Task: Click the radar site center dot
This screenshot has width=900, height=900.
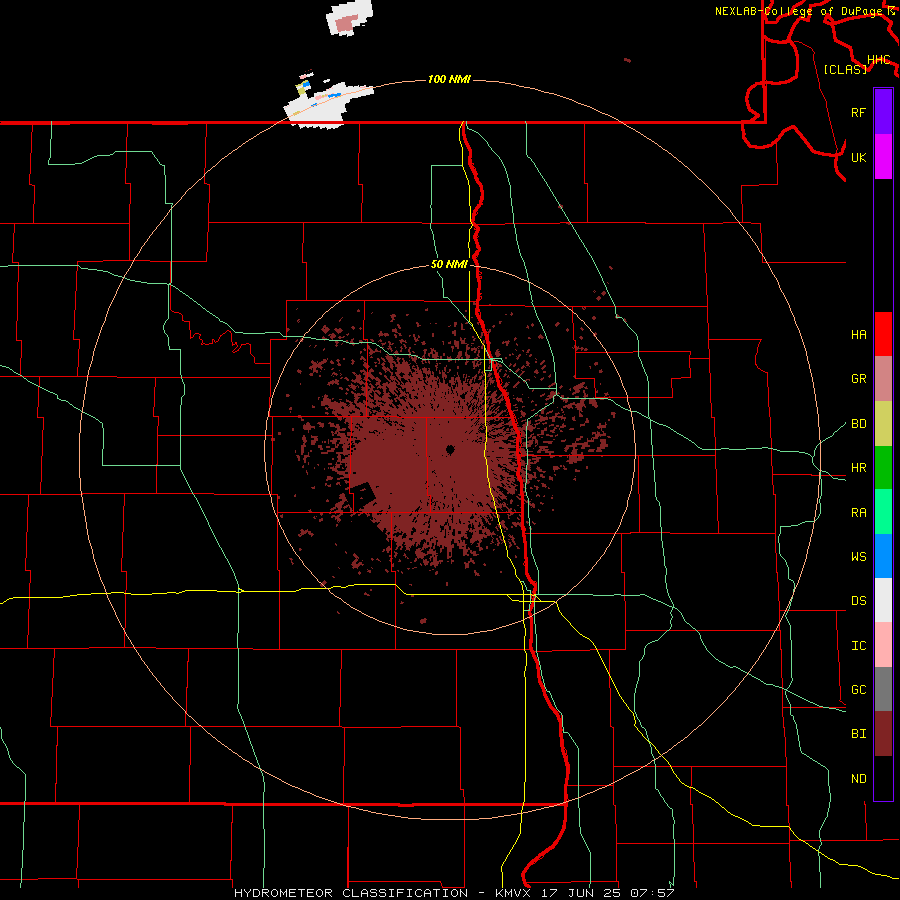Action: coord(450,449)
